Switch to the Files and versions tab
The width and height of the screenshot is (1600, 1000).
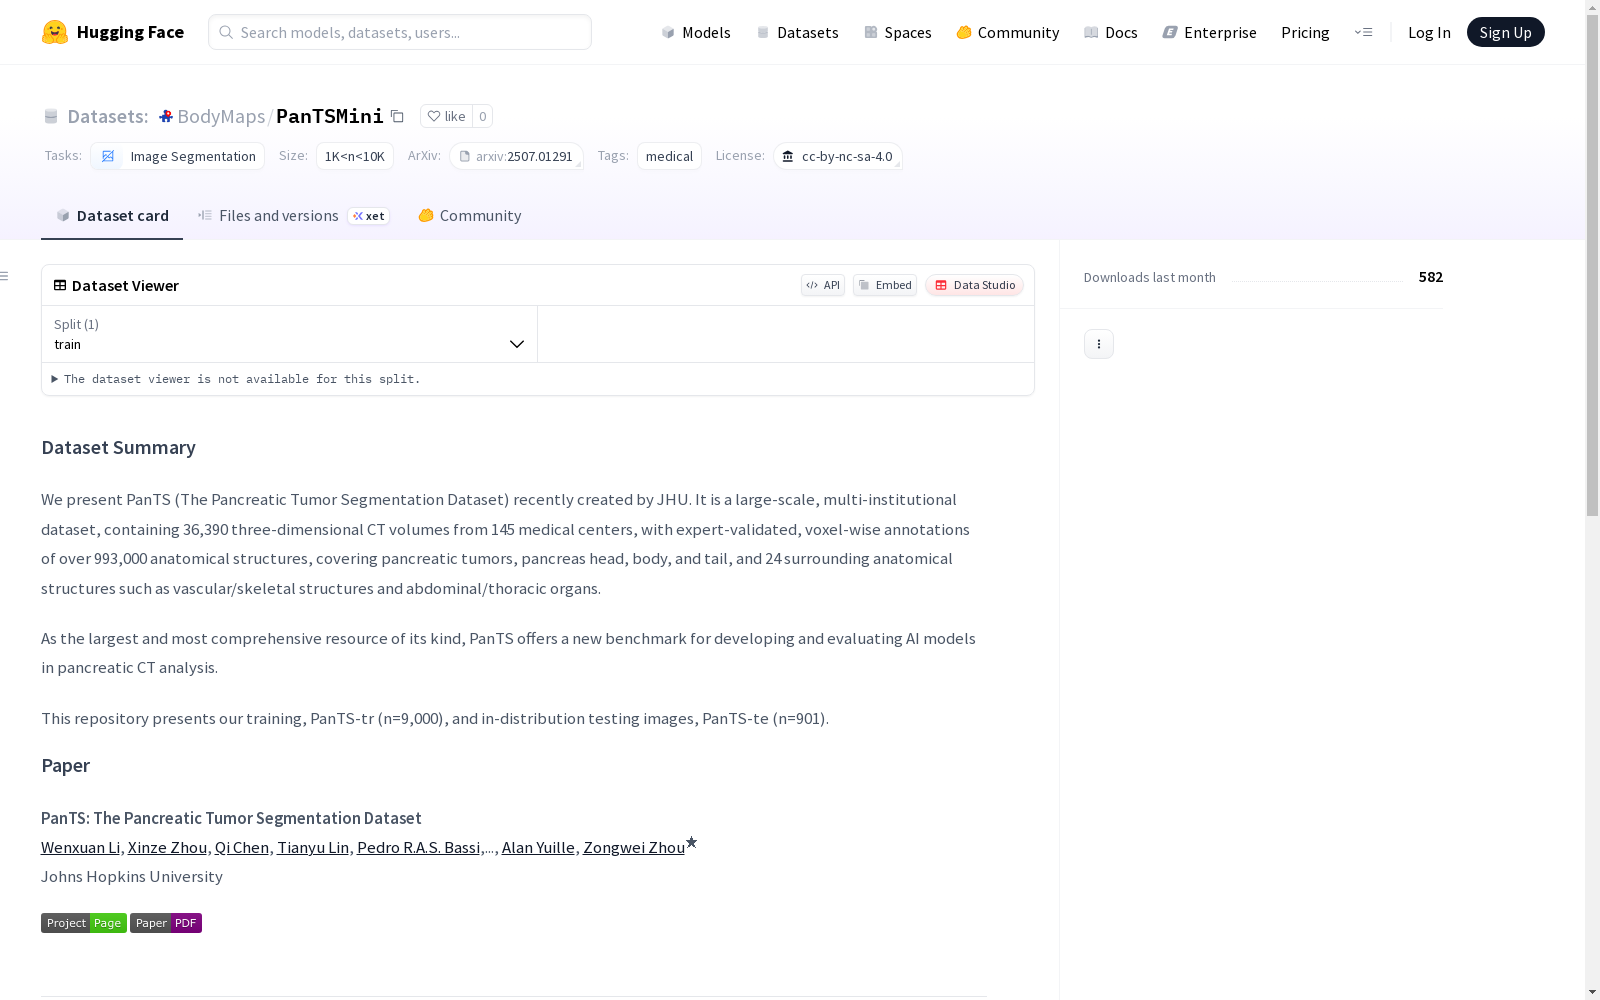pos(293,216)
